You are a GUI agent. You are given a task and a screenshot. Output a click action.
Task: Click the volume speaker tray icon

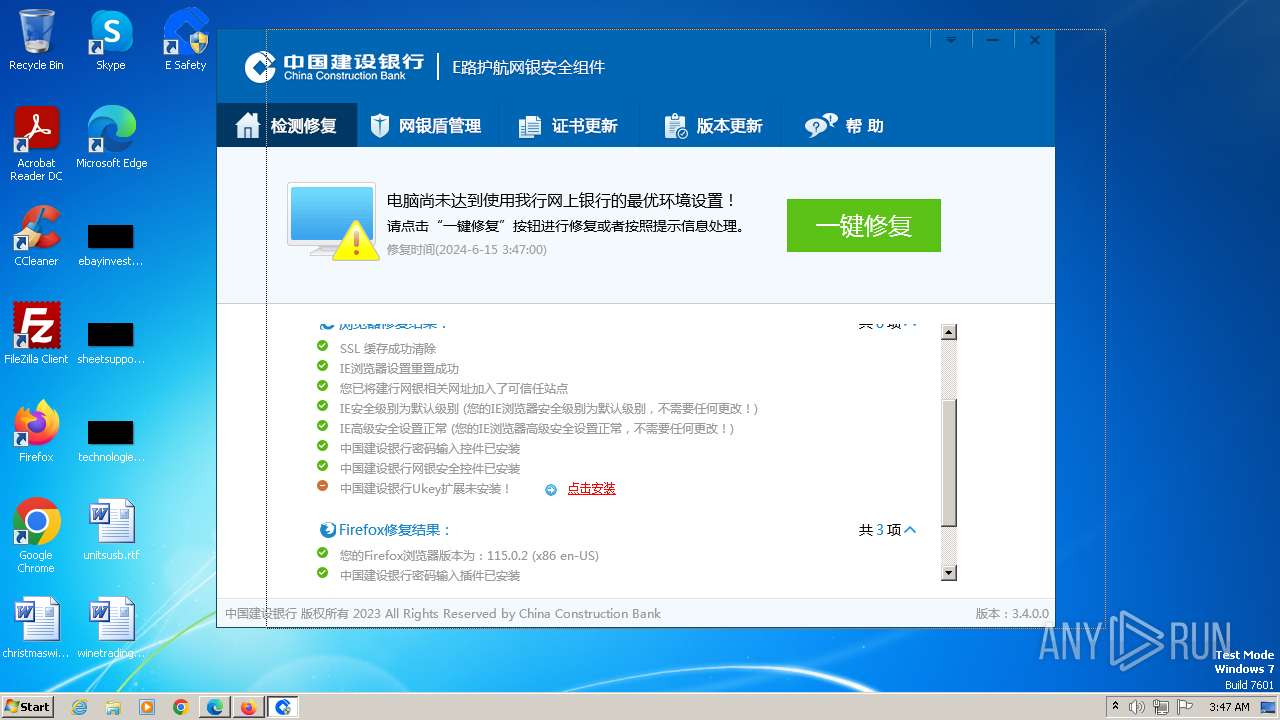tap(1137, 707)
